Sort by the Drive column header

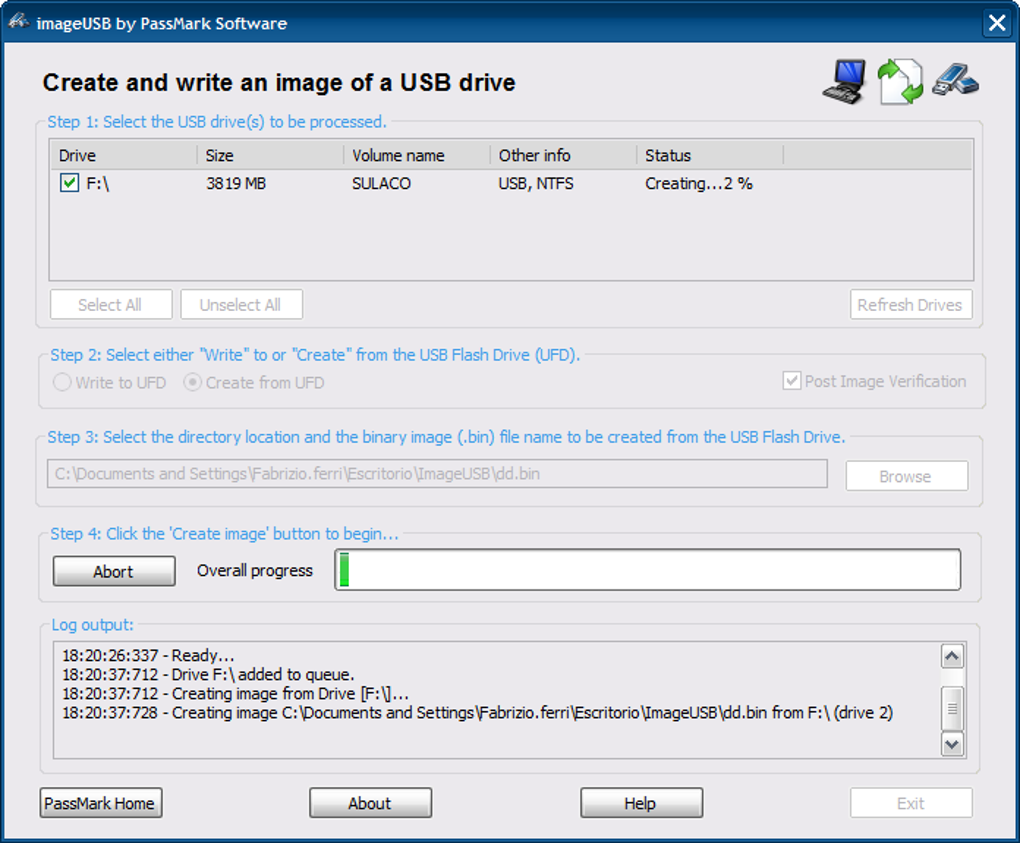coord(124,155)
